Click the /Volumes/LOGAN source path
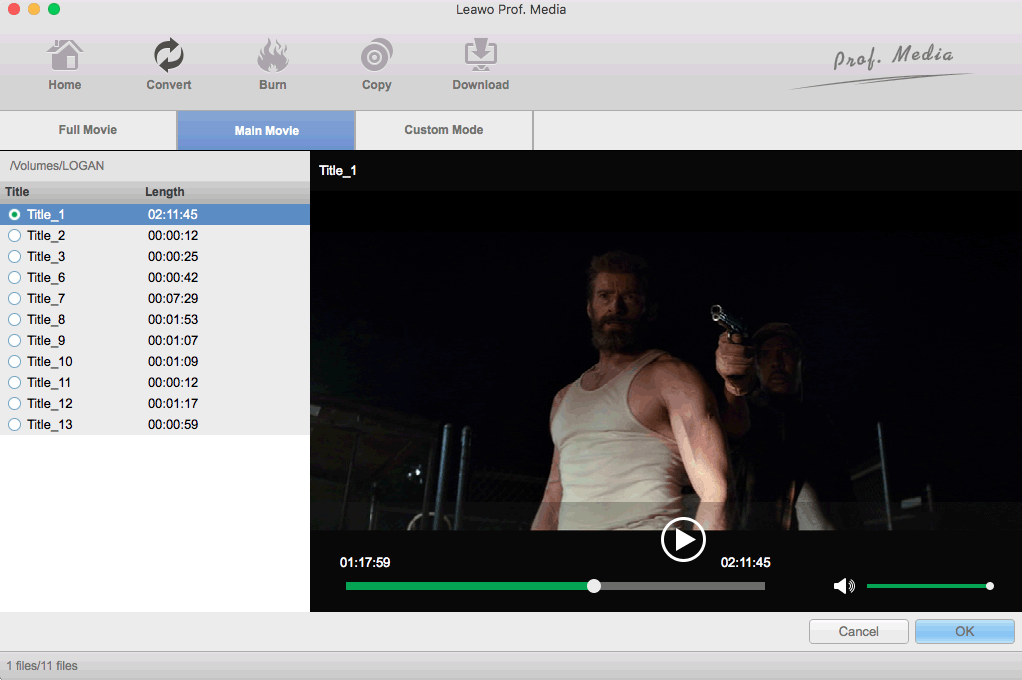Image resolution: width=1022 pixels, height=680 pixels. point(57,166)
